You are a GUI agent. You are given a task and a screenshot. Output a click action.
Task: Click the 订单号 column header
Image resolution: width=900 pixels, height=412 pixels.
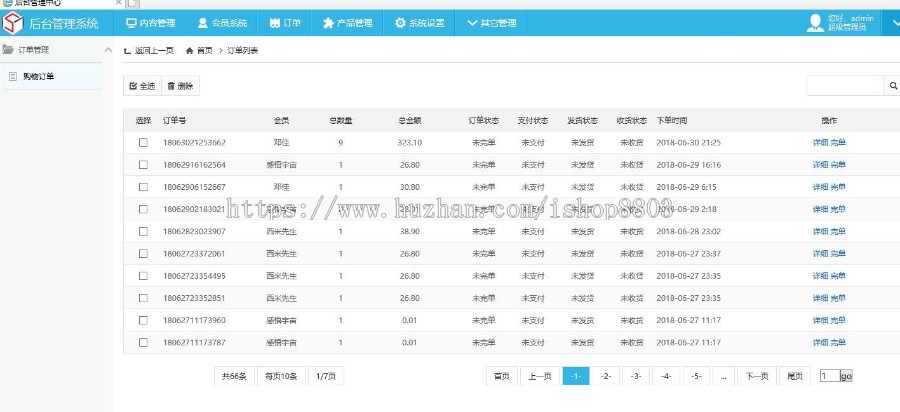click(x=174, y=121)
